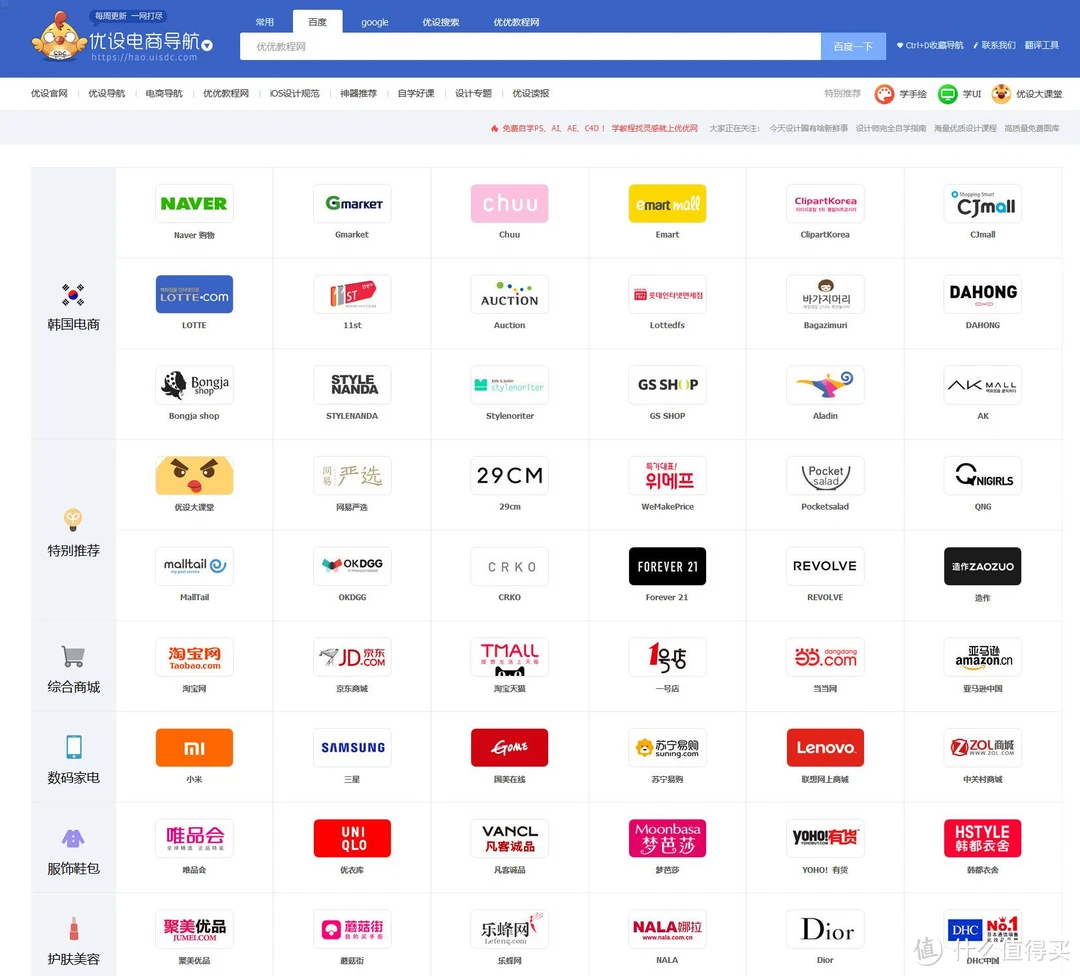Viewport: 1080px width, 976px height.
Task: Open the Moonbasa logo tile
Action: [x=667, y=838]
